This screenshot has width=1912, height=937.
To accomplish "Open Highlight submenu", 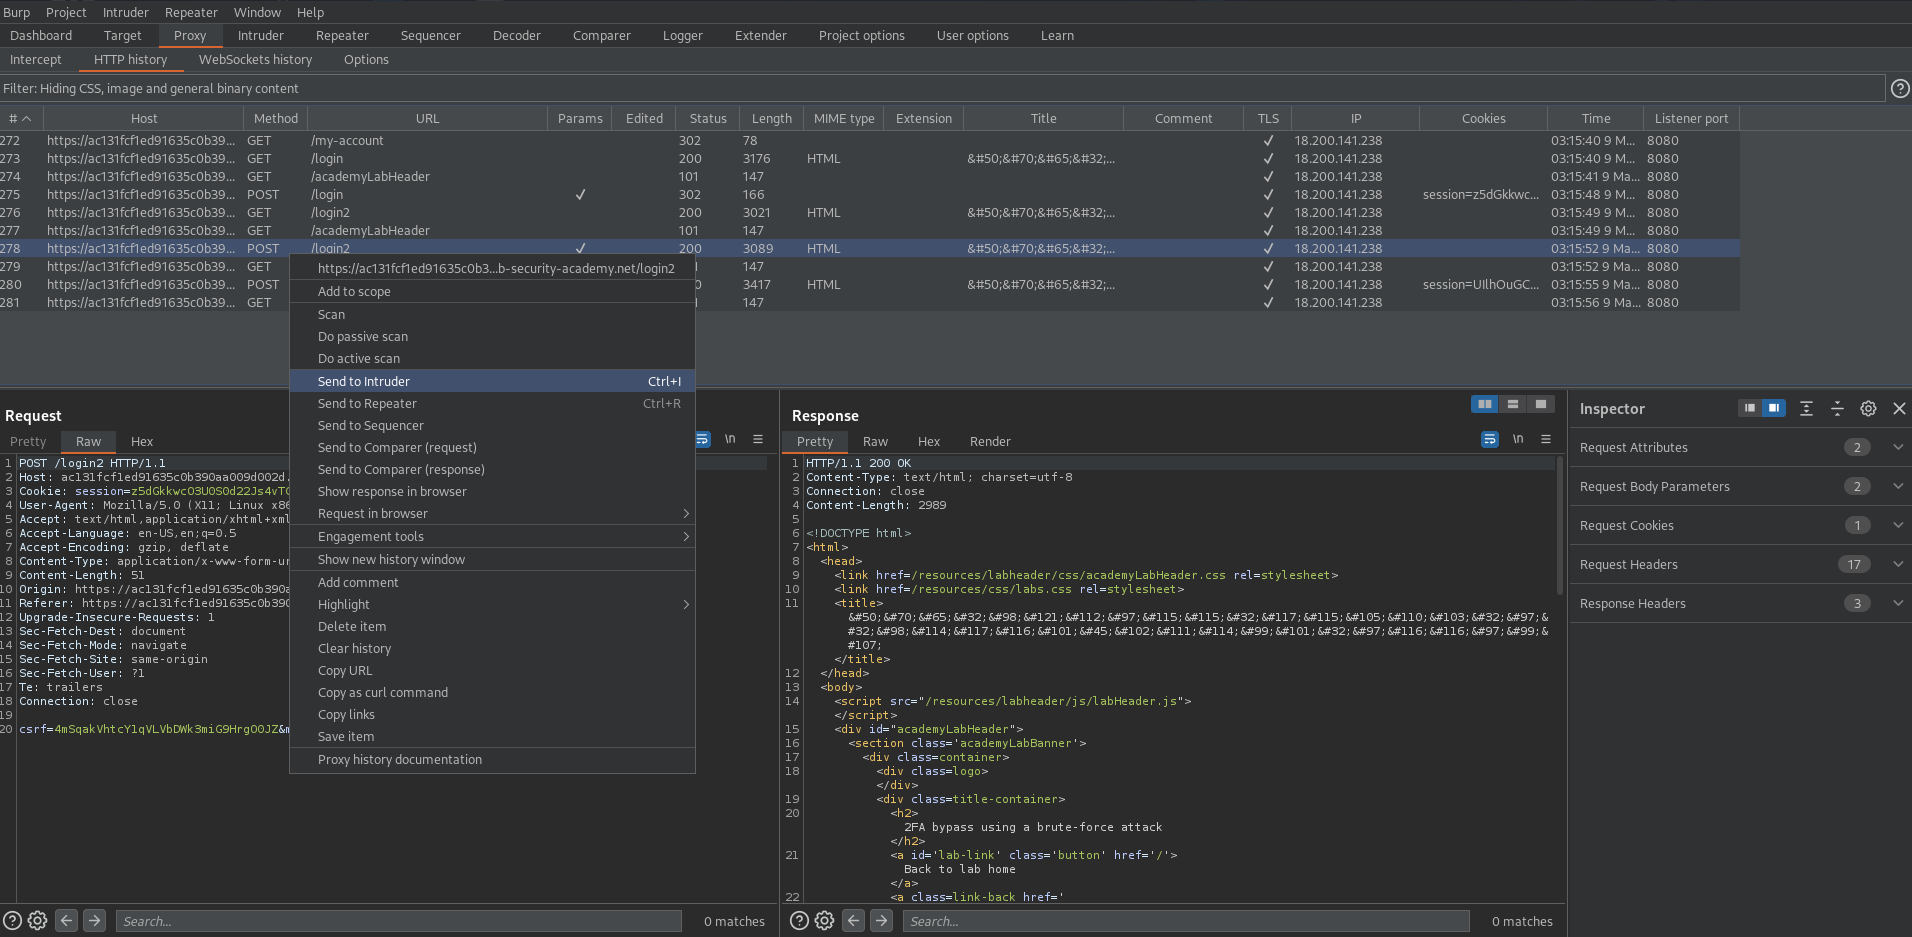I will click(x=492, y=605).
